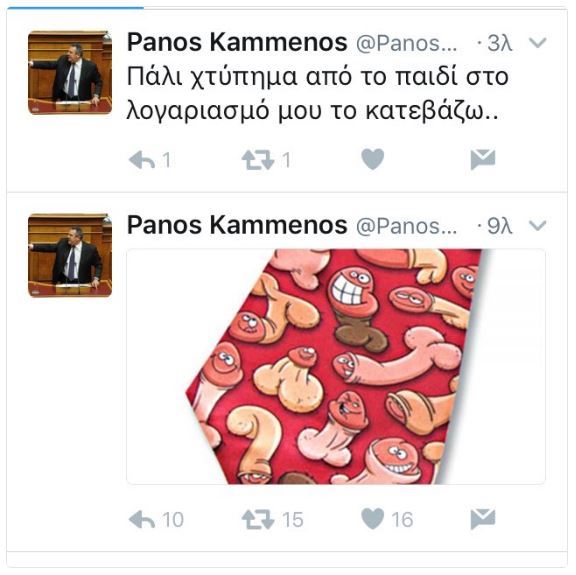Click Panos Kammenos name on first tweet
This screenshot has width=576, height=575.
[x=237, y=42]
